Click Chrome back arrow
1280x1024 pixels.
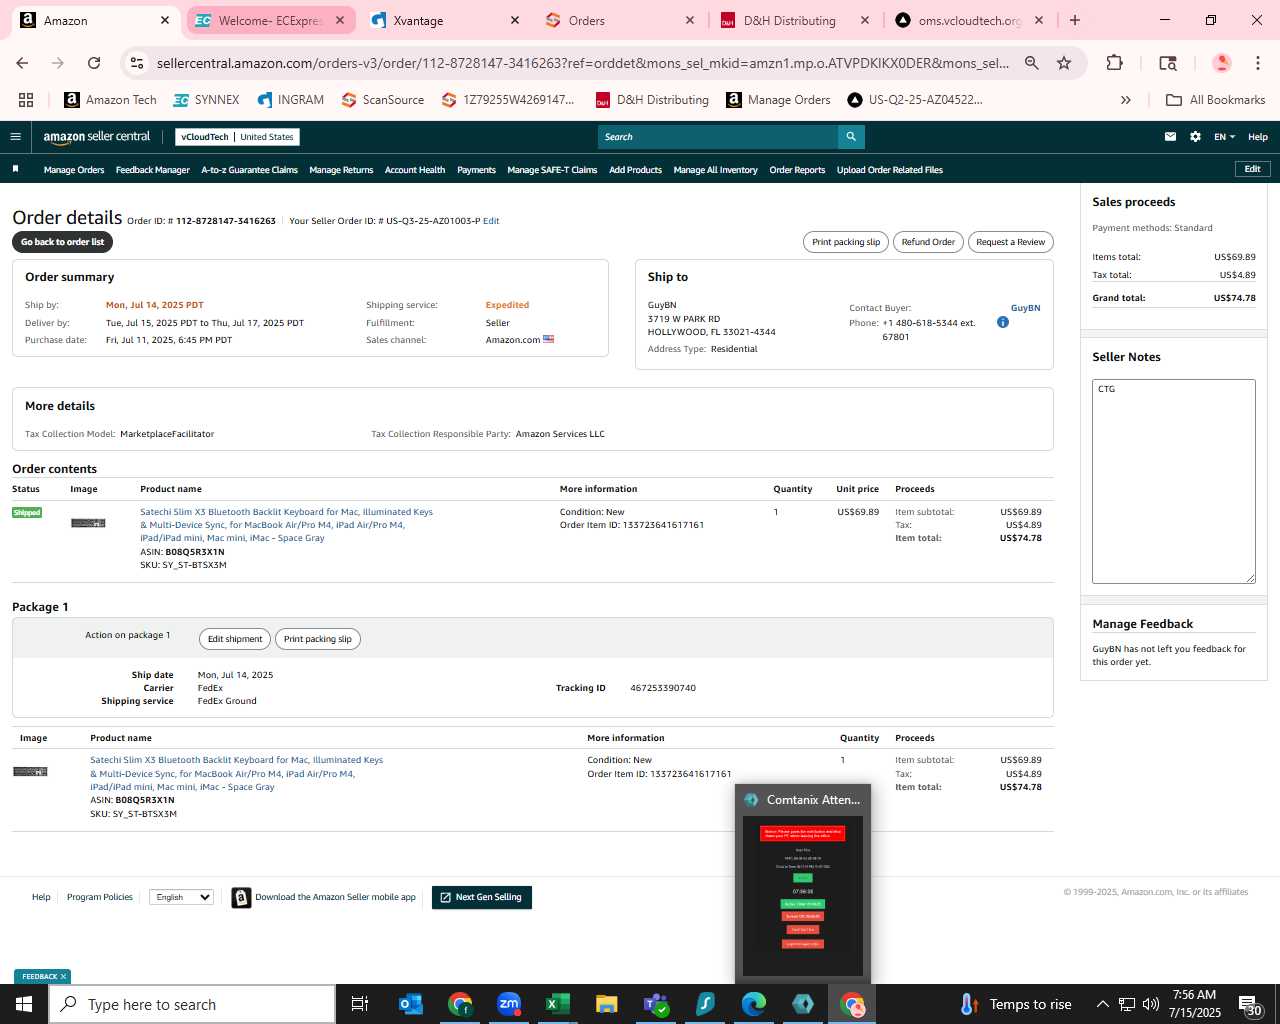pos(22,63)
